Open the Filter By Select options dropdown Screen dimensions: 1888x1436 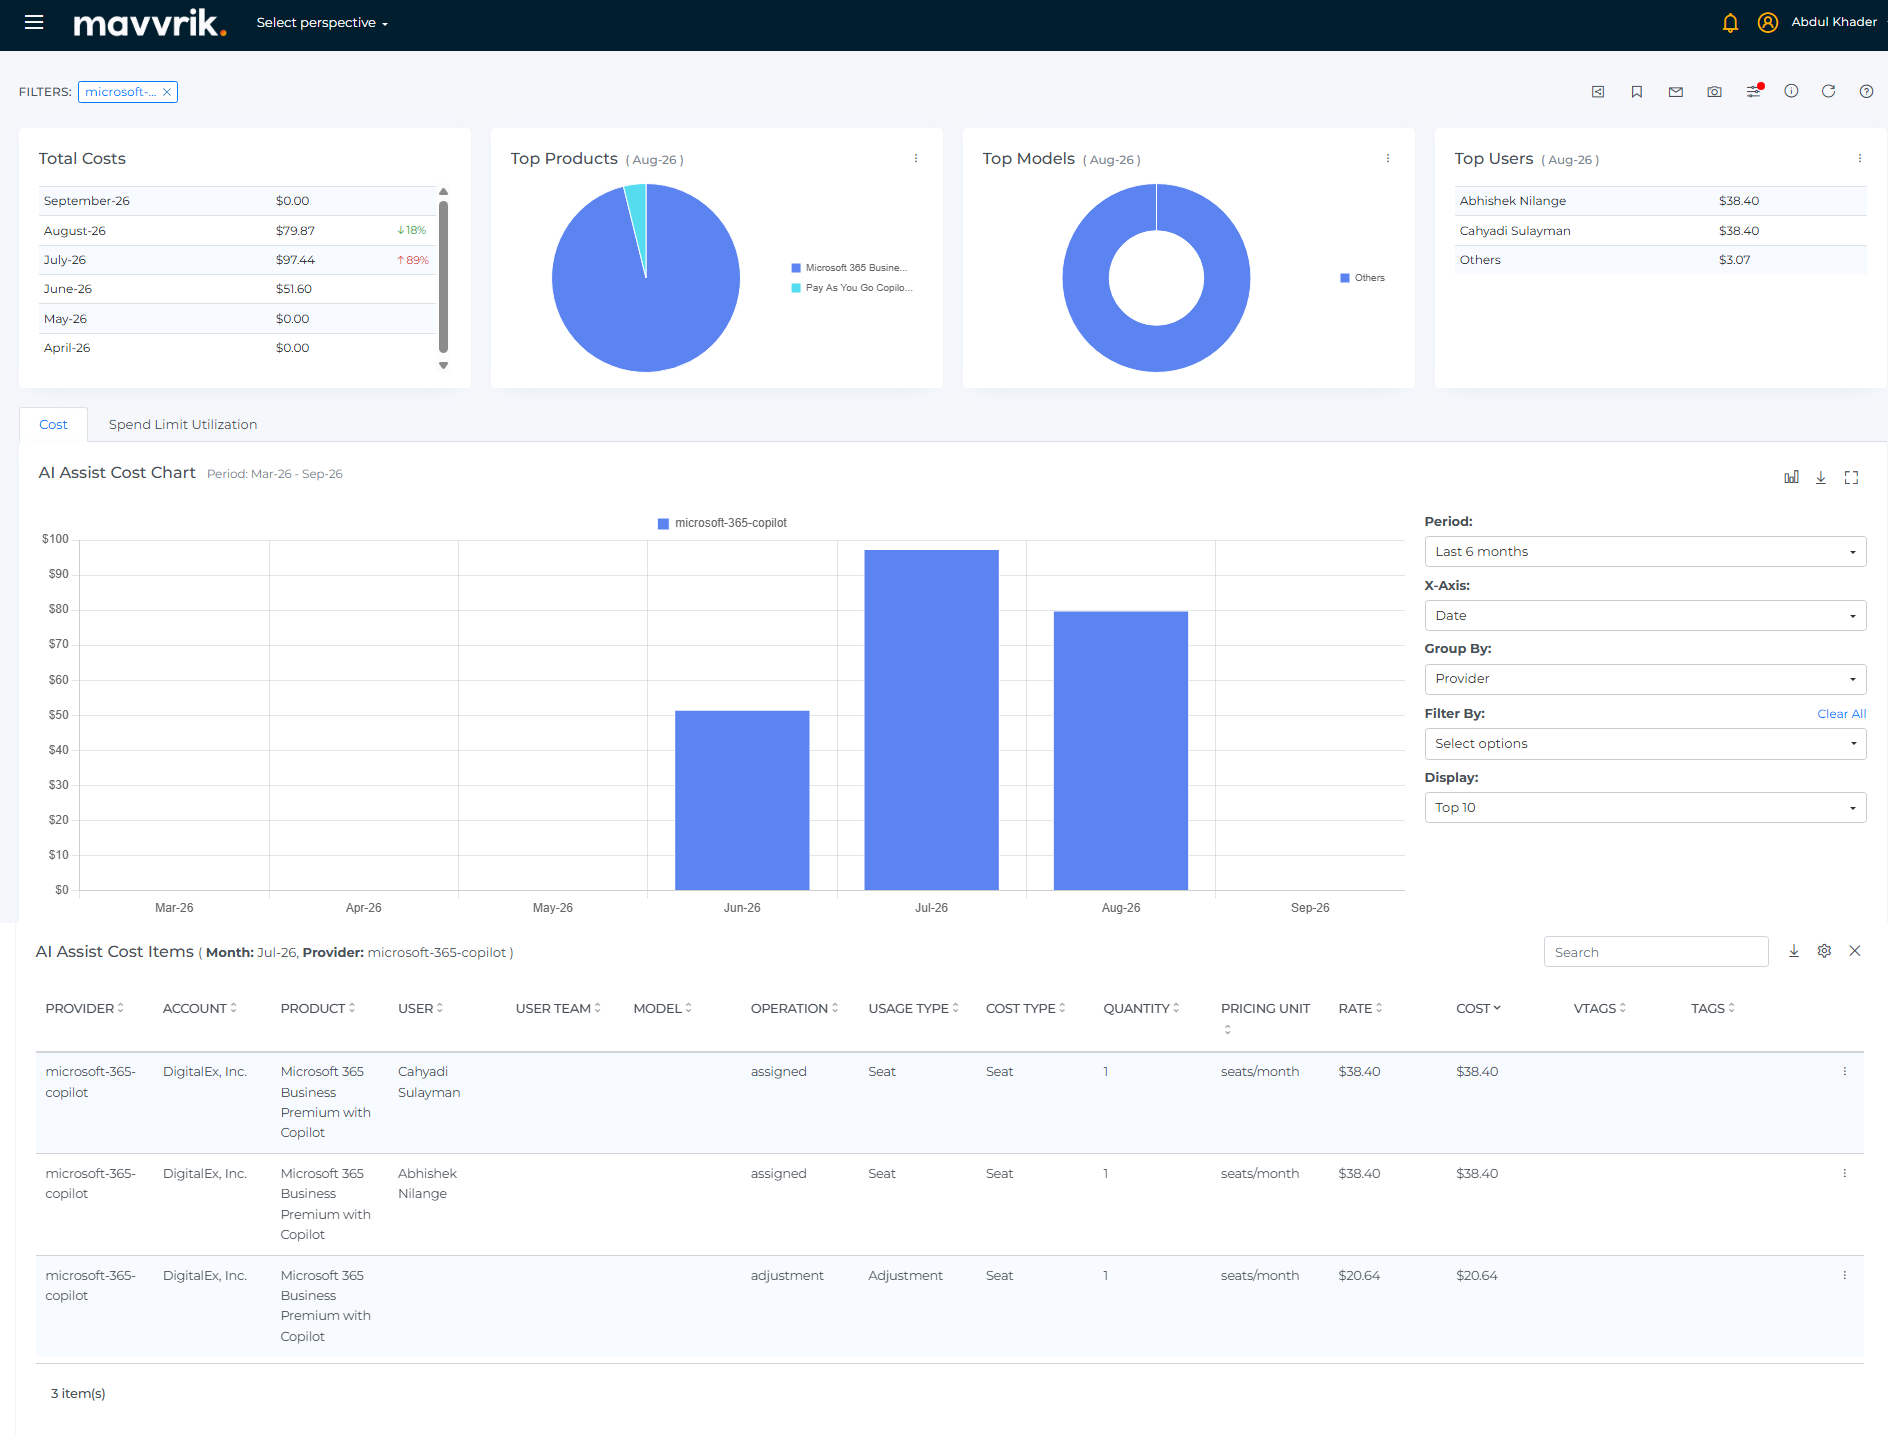[1645, 744]
